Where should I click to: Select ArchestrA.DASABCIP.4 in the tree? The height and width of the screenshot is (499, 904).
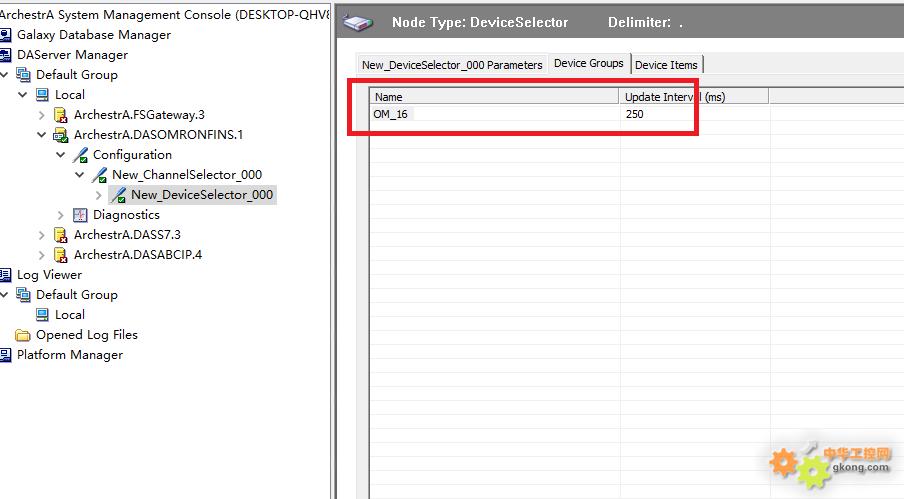(x=138, y=255)
